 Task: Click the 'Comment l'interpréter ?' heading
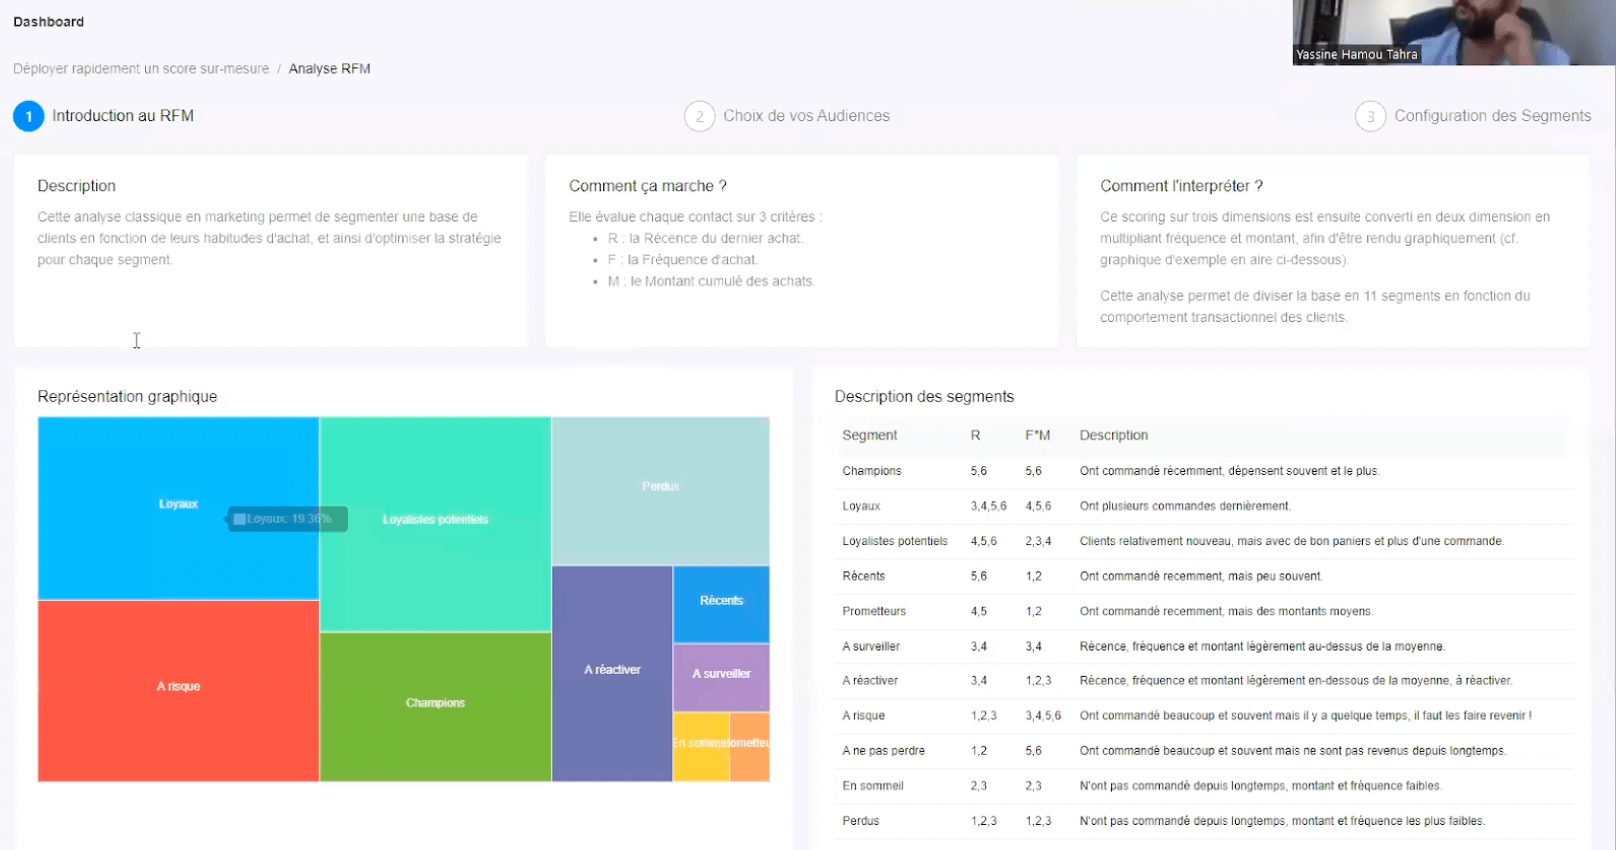coord(1182,186)
